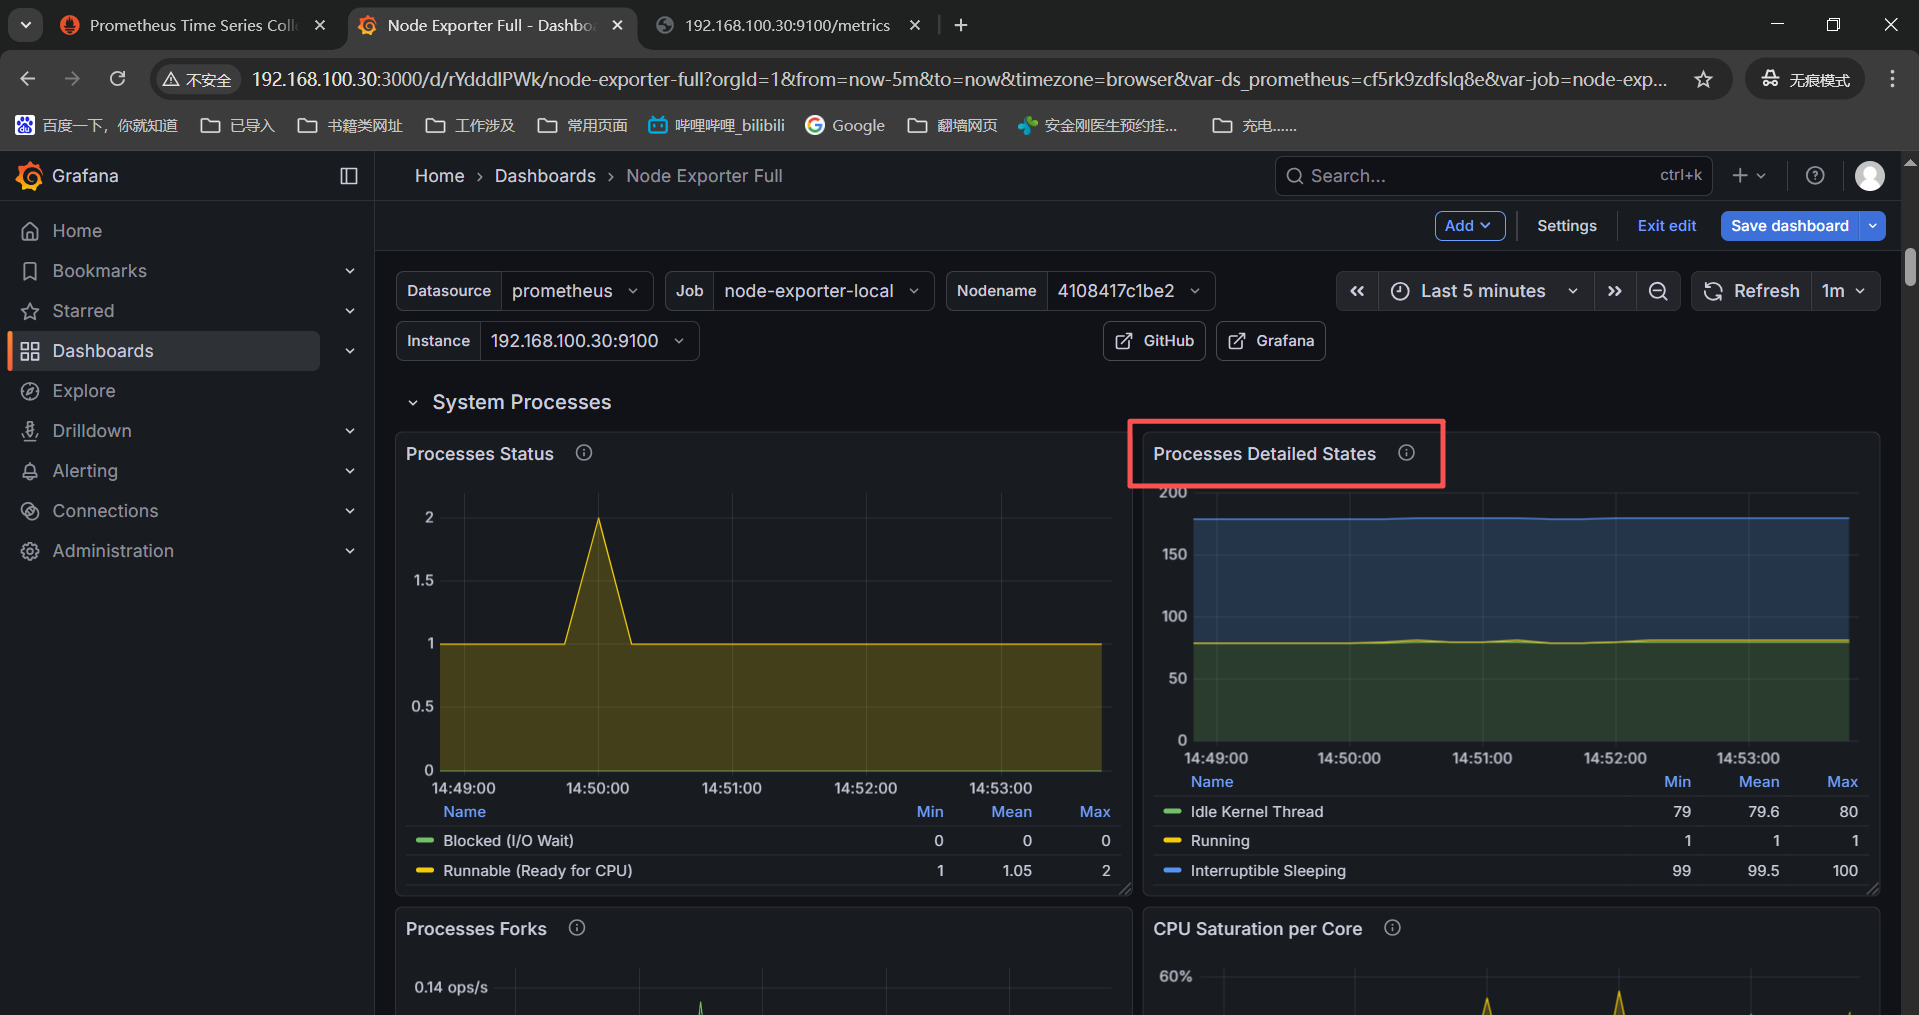Open the Grafana external link
The width and height of the screenshot is (1919, 1015).
coord(1271,341)
